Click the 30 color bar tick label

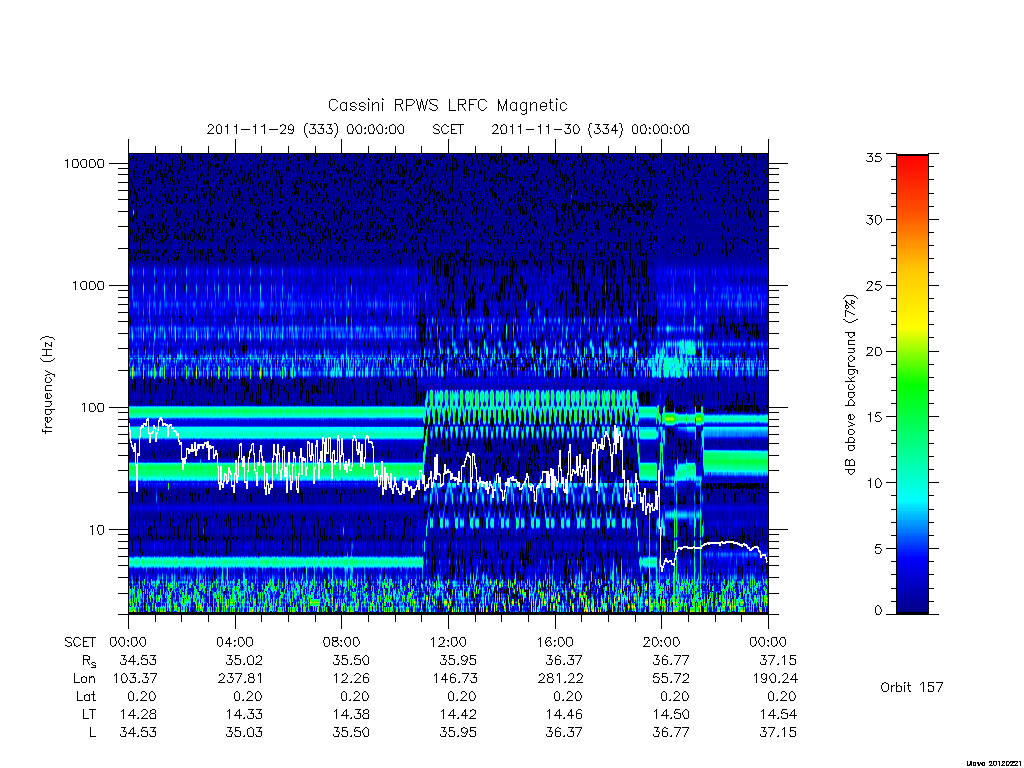click(874, 220)
